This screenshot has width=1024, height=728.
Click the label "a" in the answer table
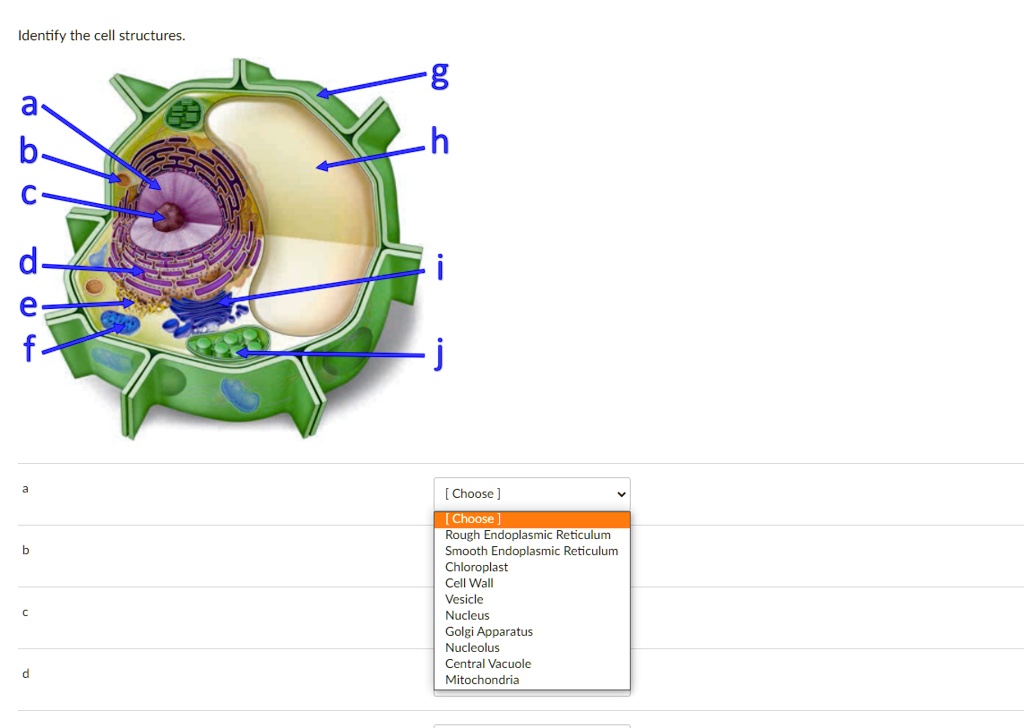coord(24,488)
